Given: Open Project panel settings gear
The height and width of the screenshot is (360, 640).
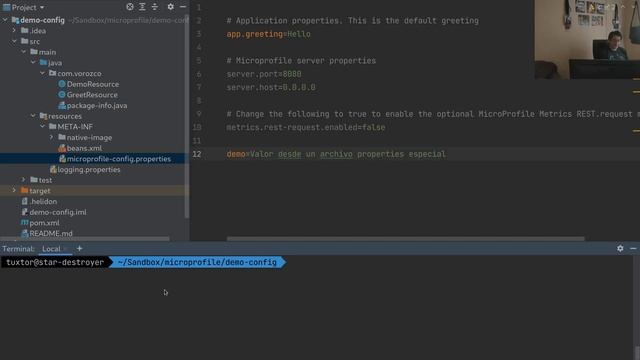Looking at the screenshot, I should pos(171,7).
